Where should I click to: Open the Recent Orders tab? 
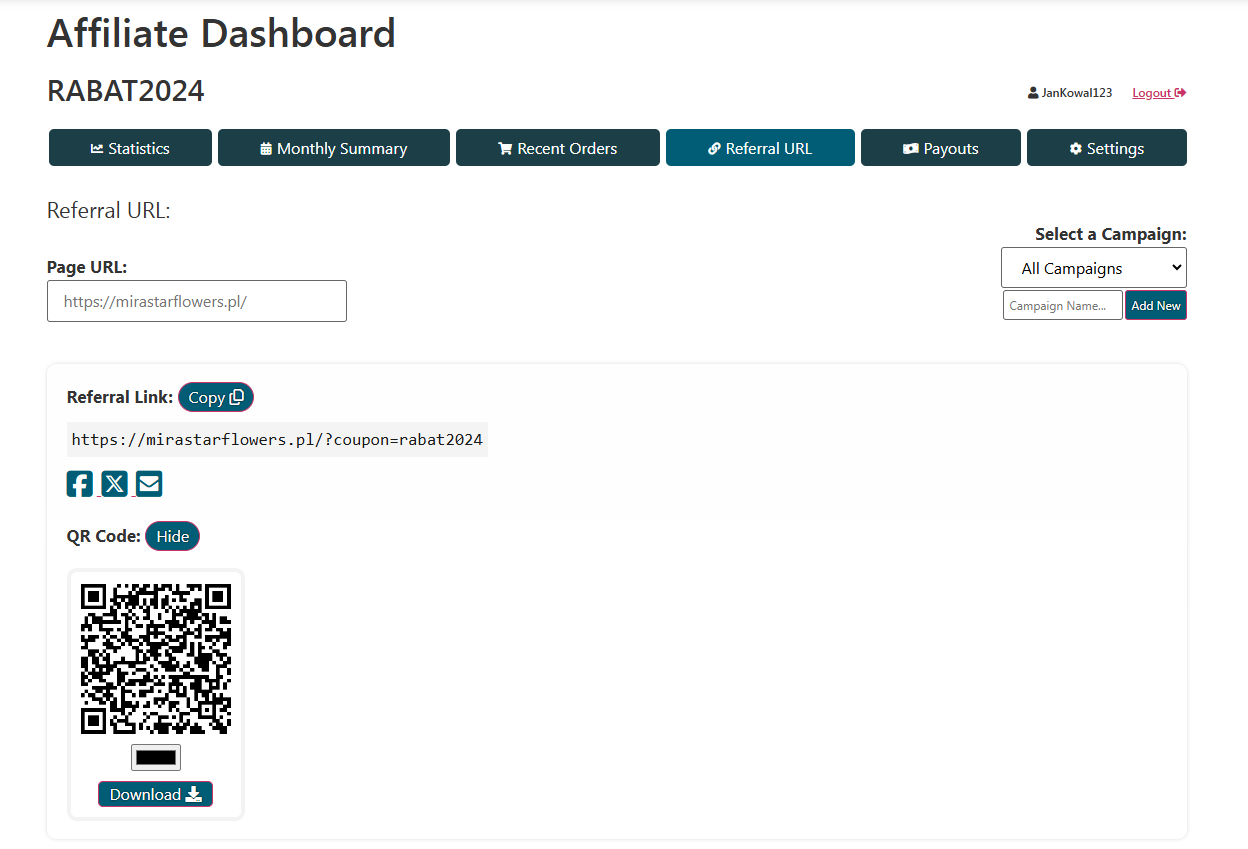pos(558,148)
